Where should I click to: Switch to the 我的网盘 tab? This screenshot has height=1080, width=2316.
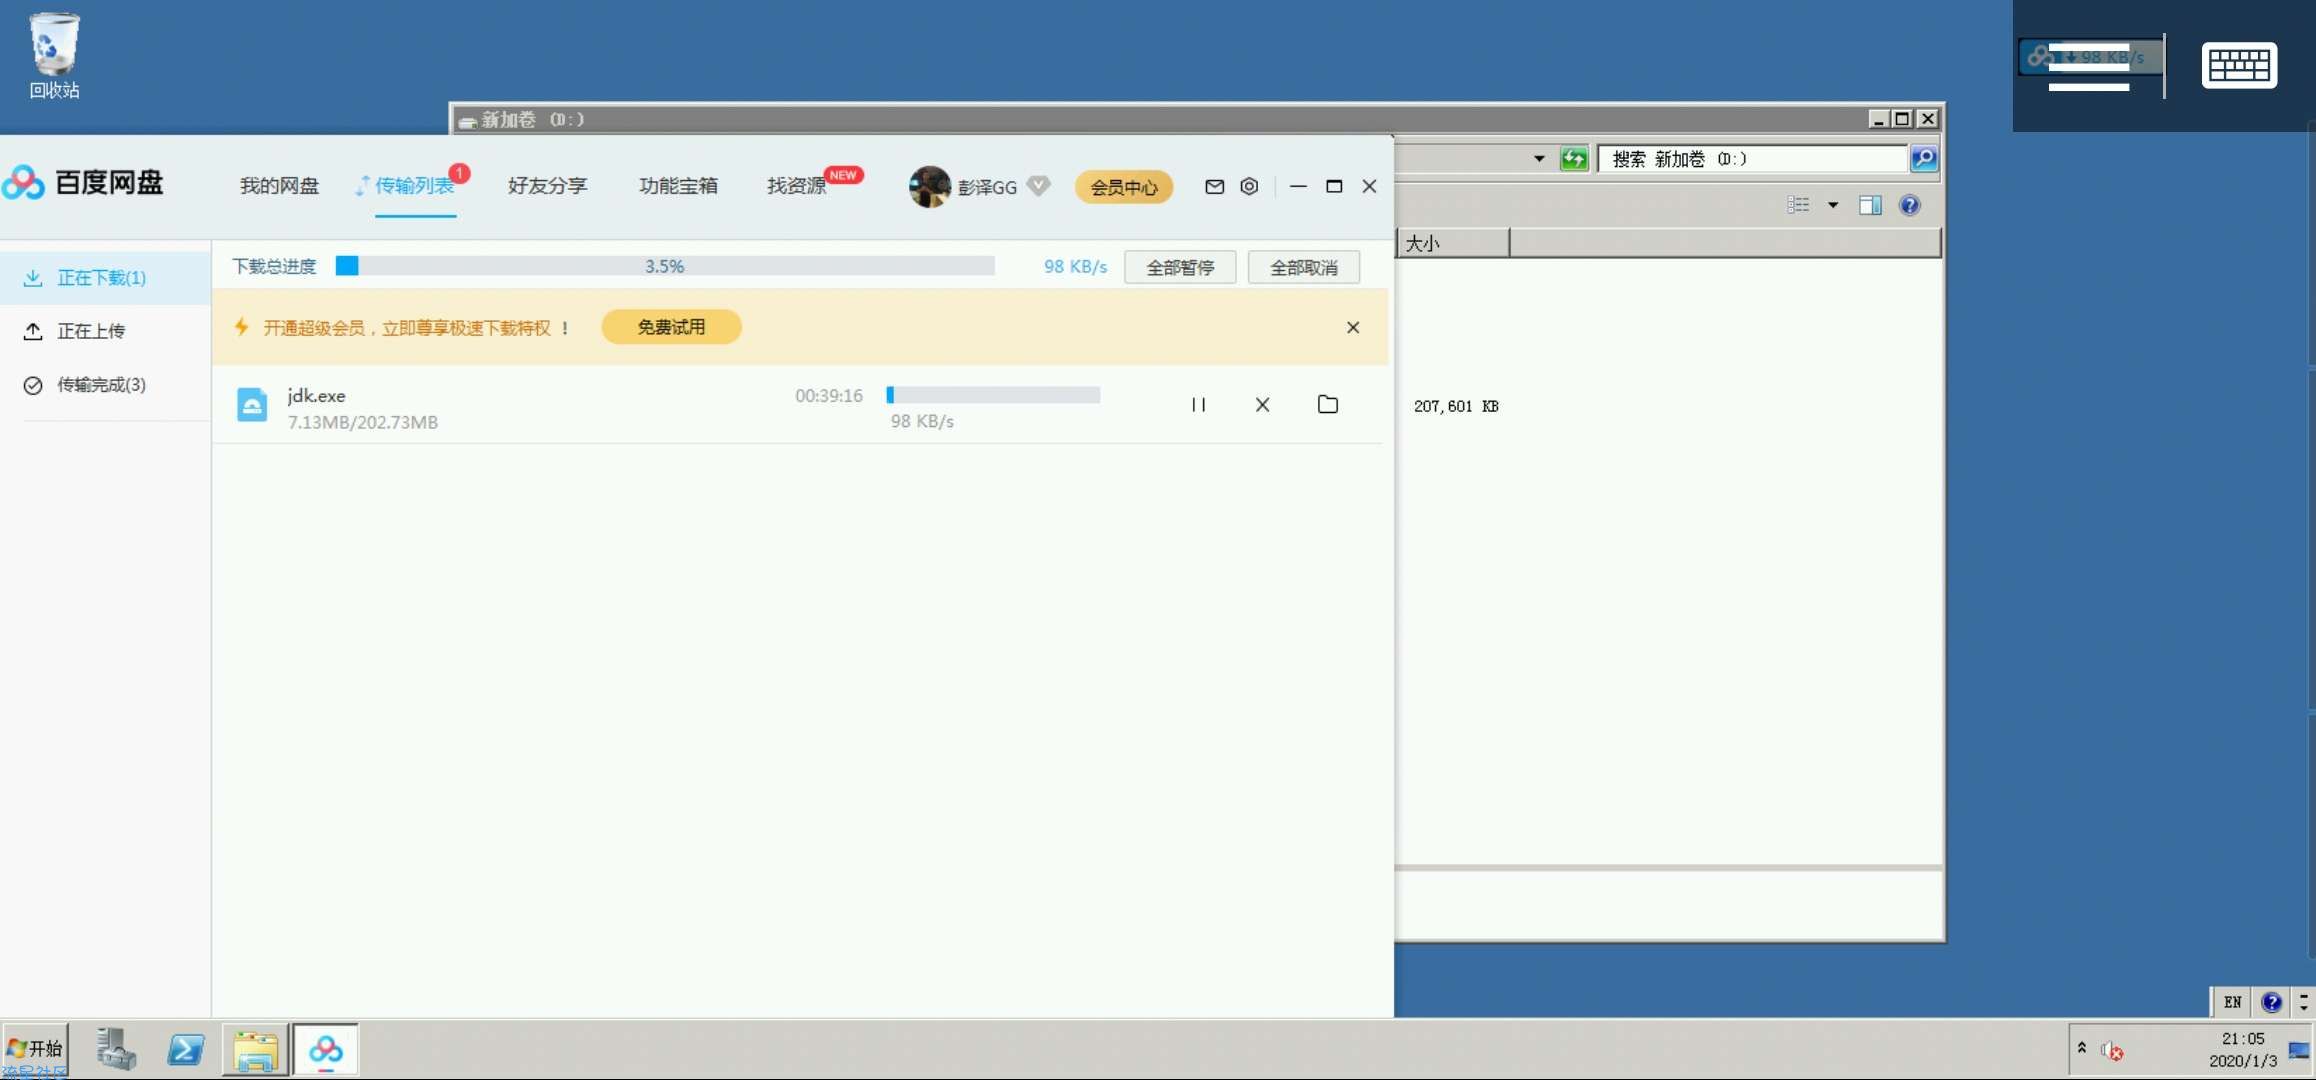279,186
